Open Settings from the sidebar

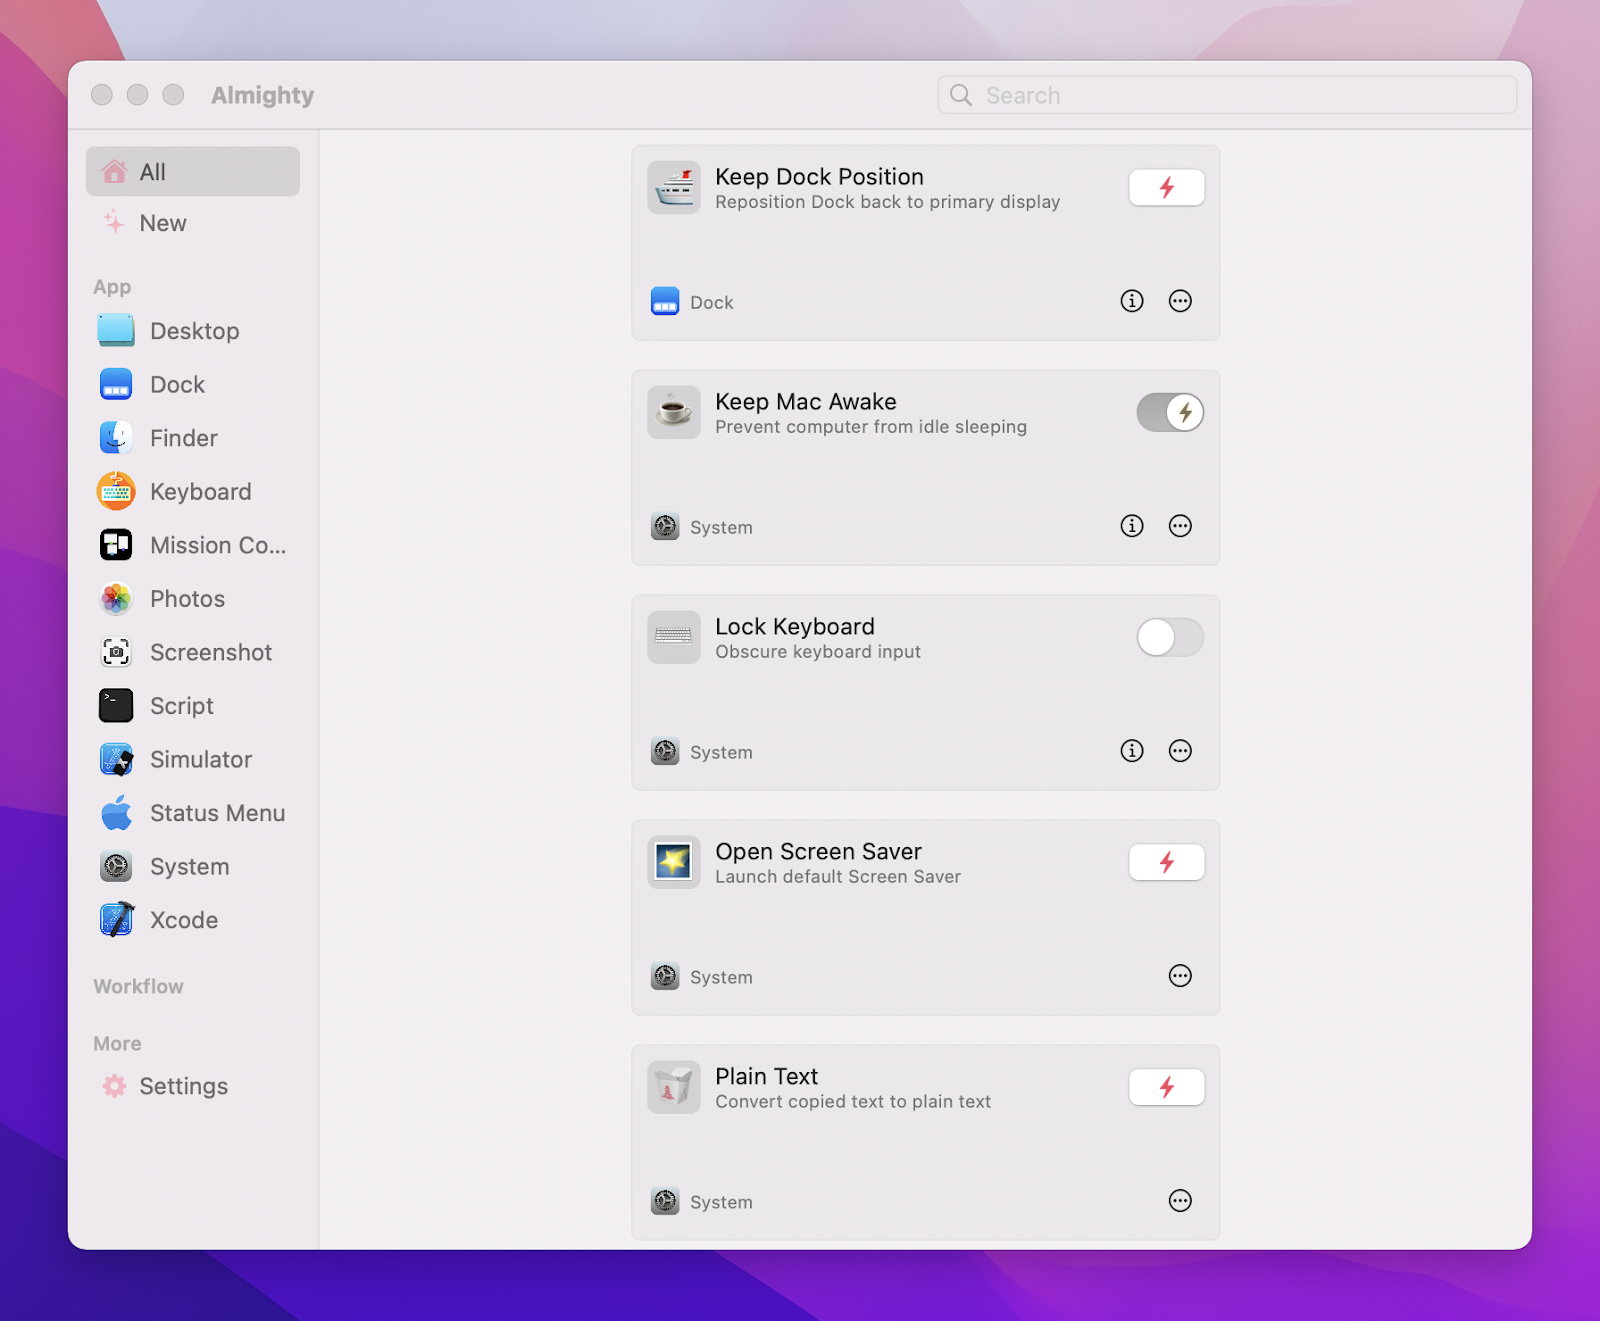tap(183, 1086)
